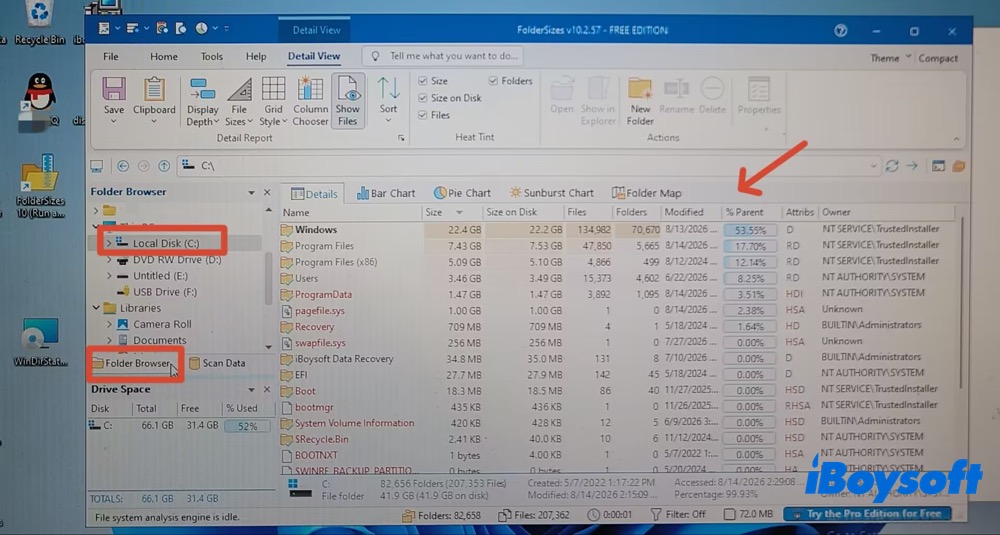Expand the Camera Roll tree node
This screenshot has height=535, width=1000.
[x=109, y=324]
